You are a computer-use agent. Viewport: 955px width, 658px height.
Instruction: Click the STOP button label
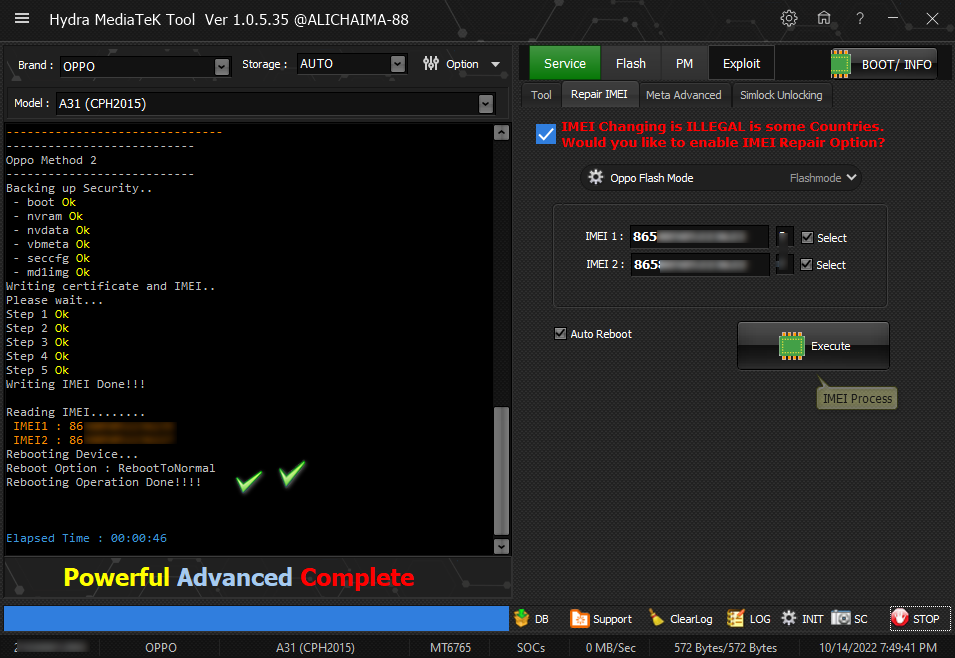click(926, 619)
